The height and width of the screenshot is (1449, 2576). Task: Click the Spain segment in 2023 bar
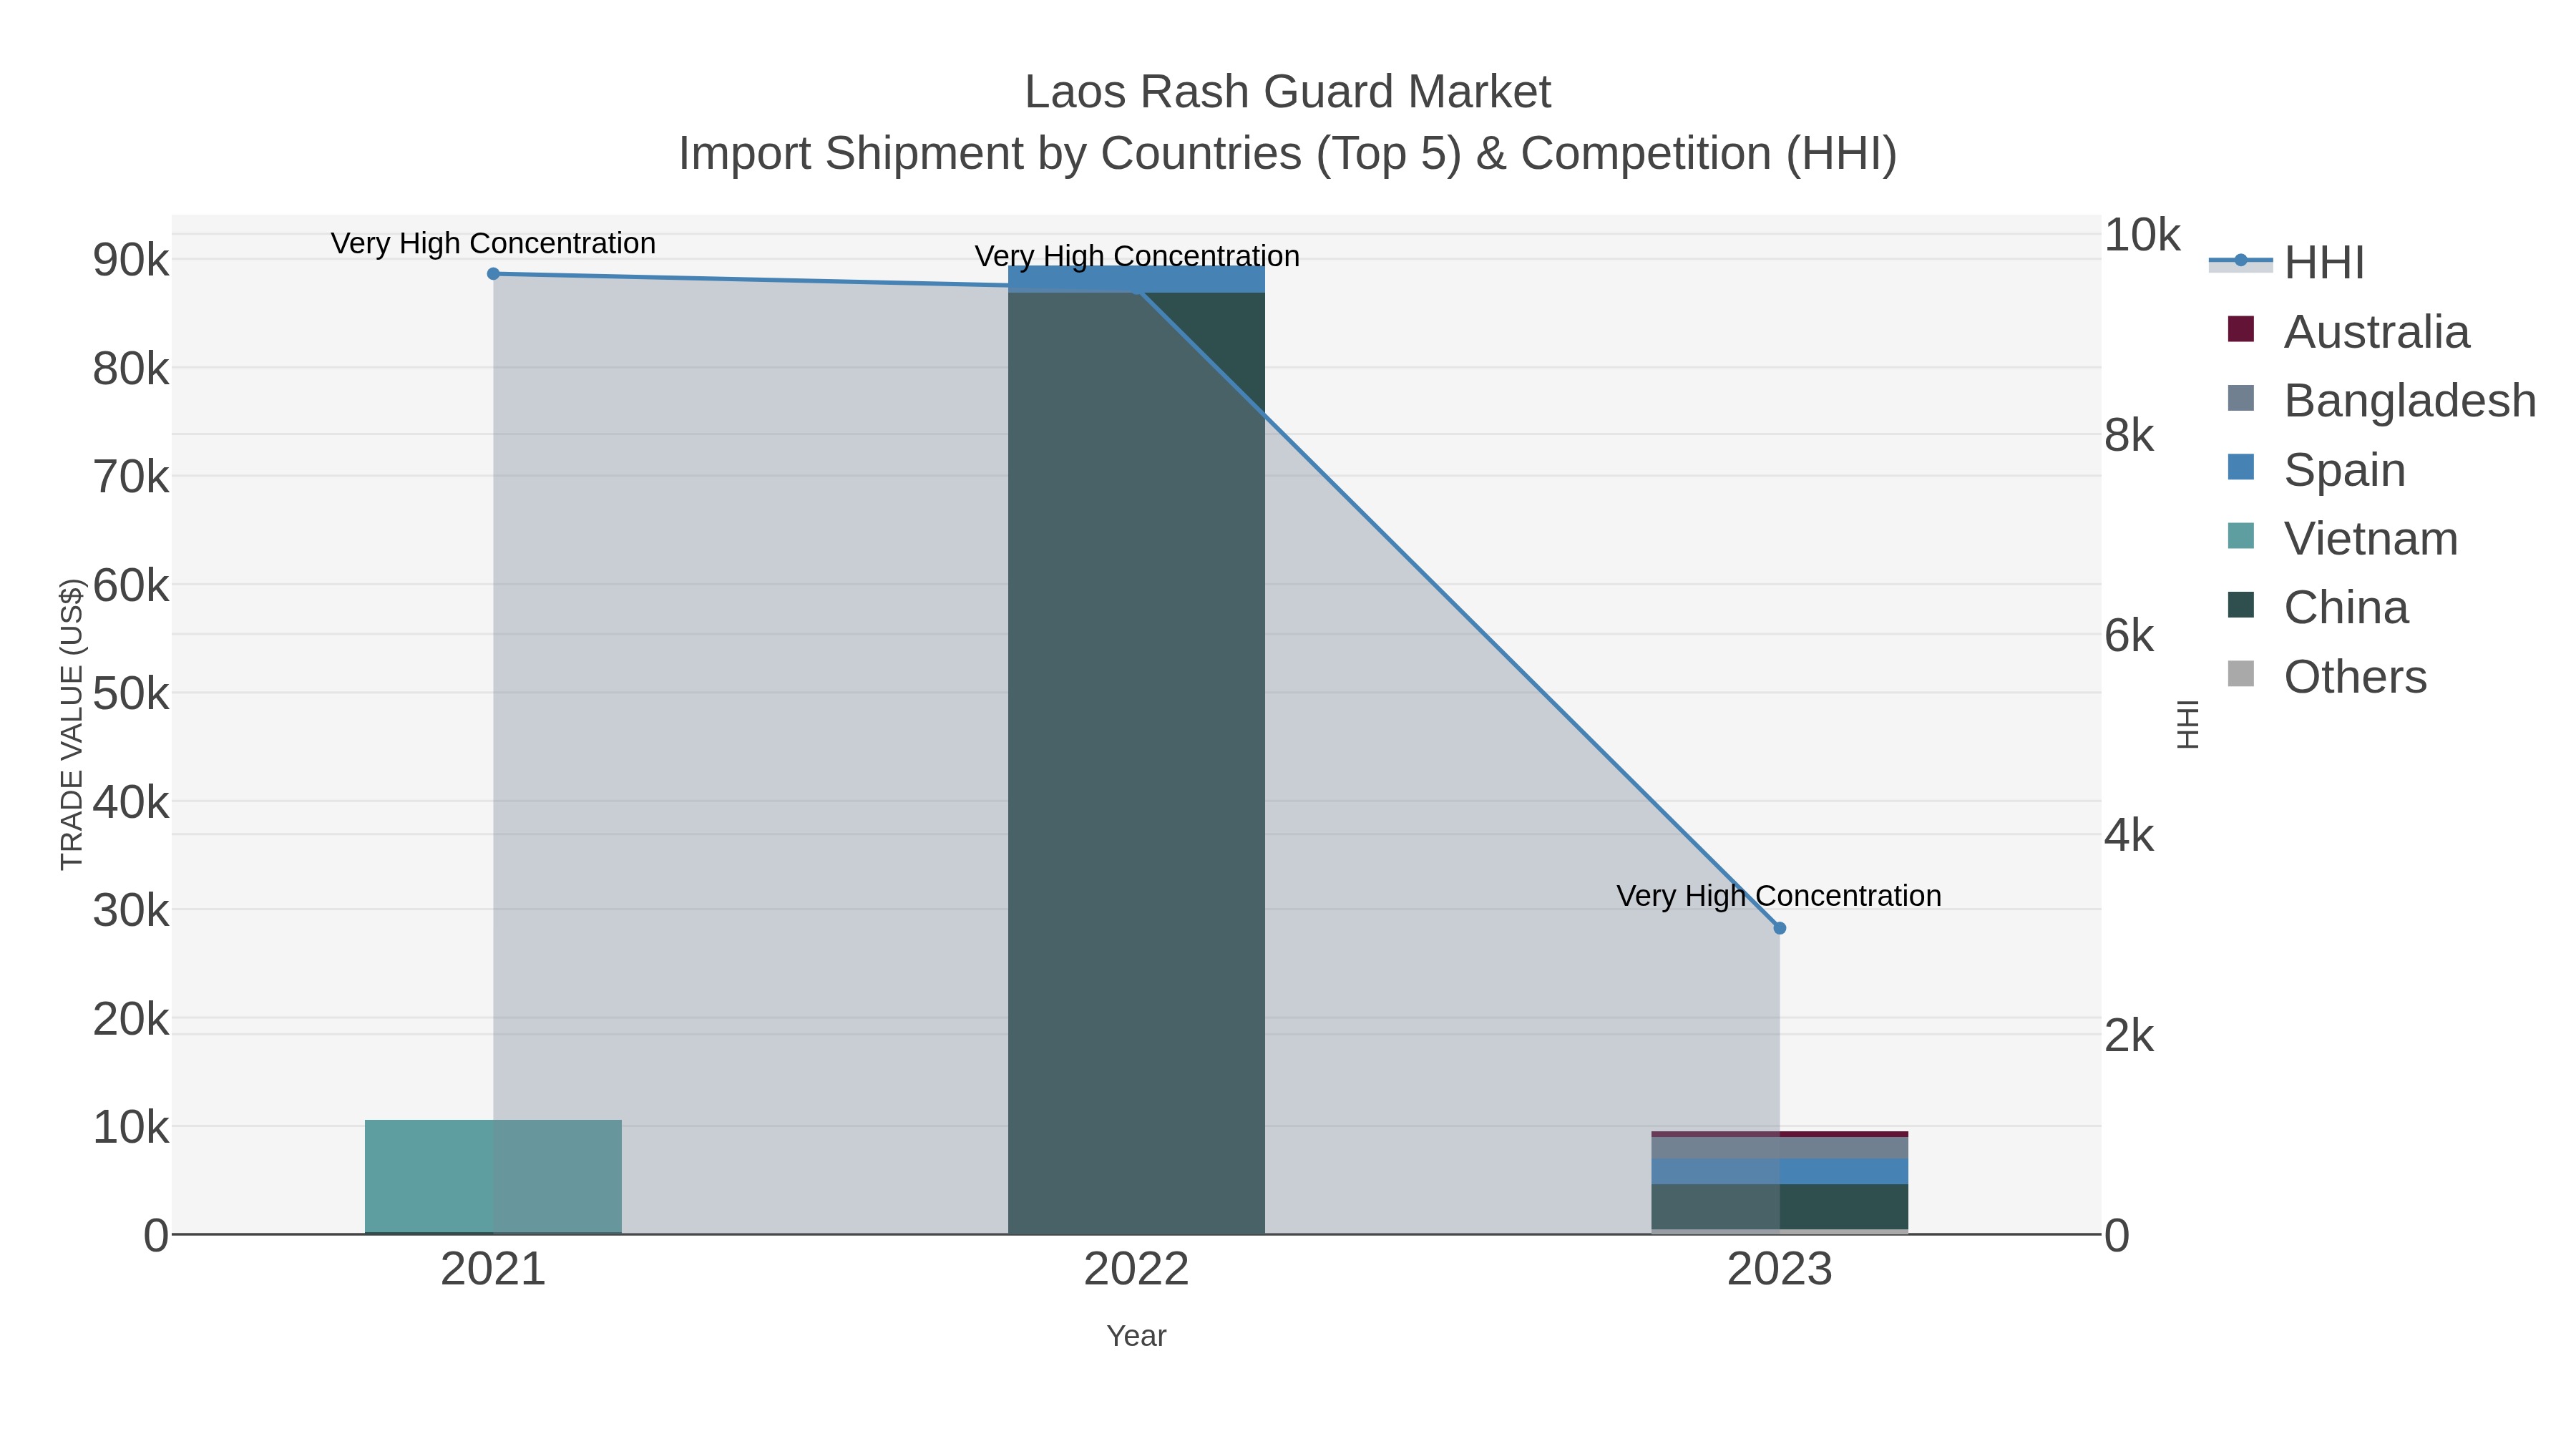tap(1779, 1172)
